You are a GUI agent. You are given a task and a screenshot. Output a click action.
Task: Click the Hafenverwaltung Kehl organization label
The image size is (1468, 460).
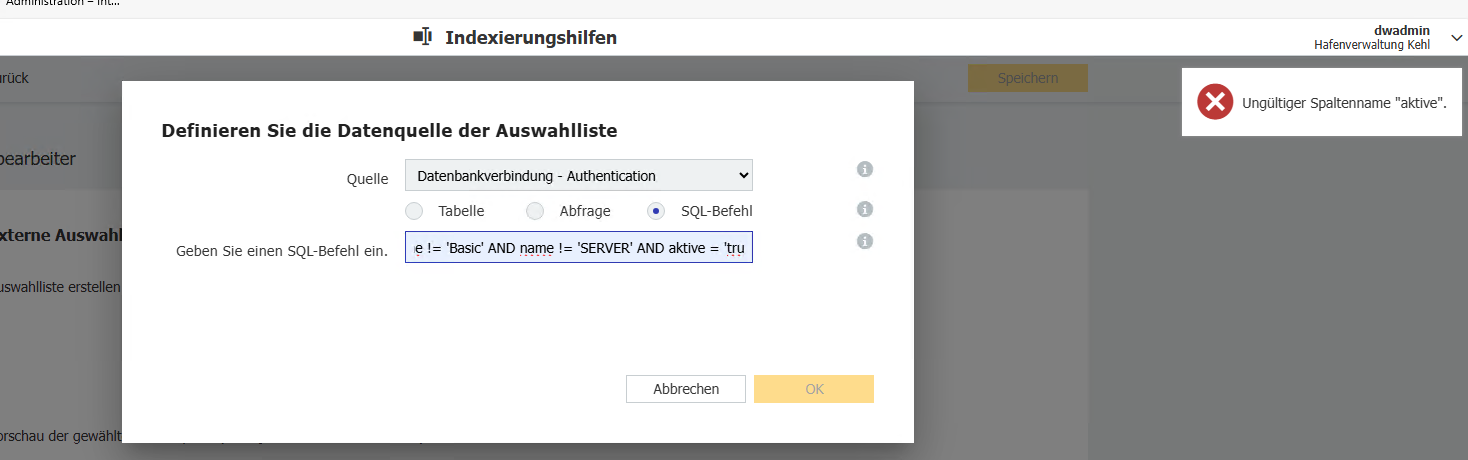tap(1371, 45)
